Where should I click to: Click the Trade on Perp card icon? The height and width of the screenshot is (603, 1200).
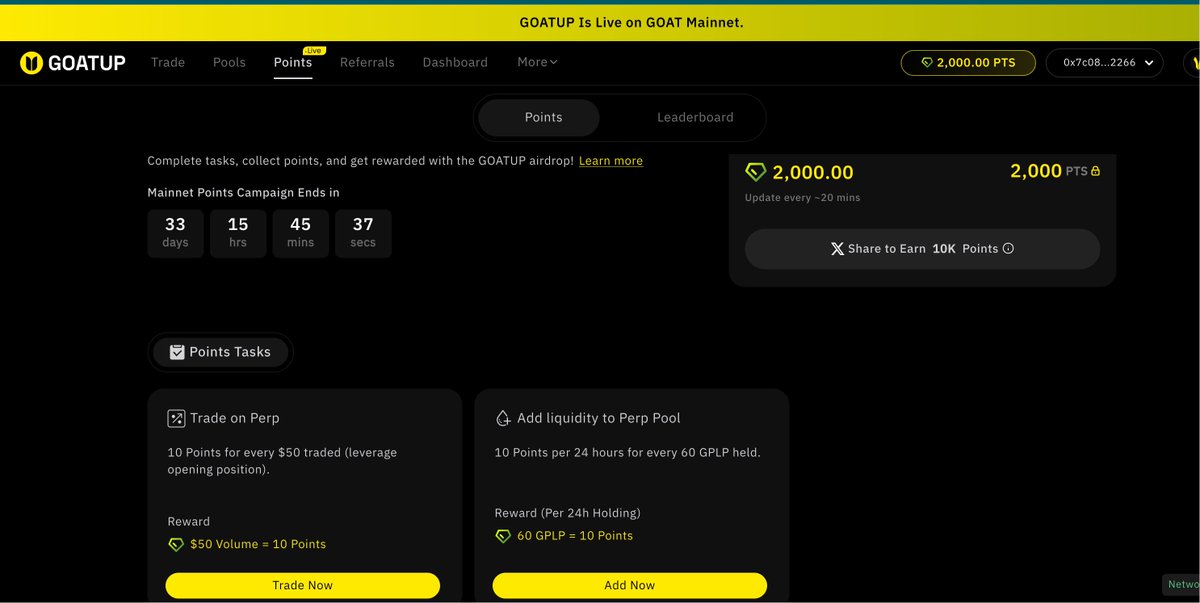pos(176,419)
